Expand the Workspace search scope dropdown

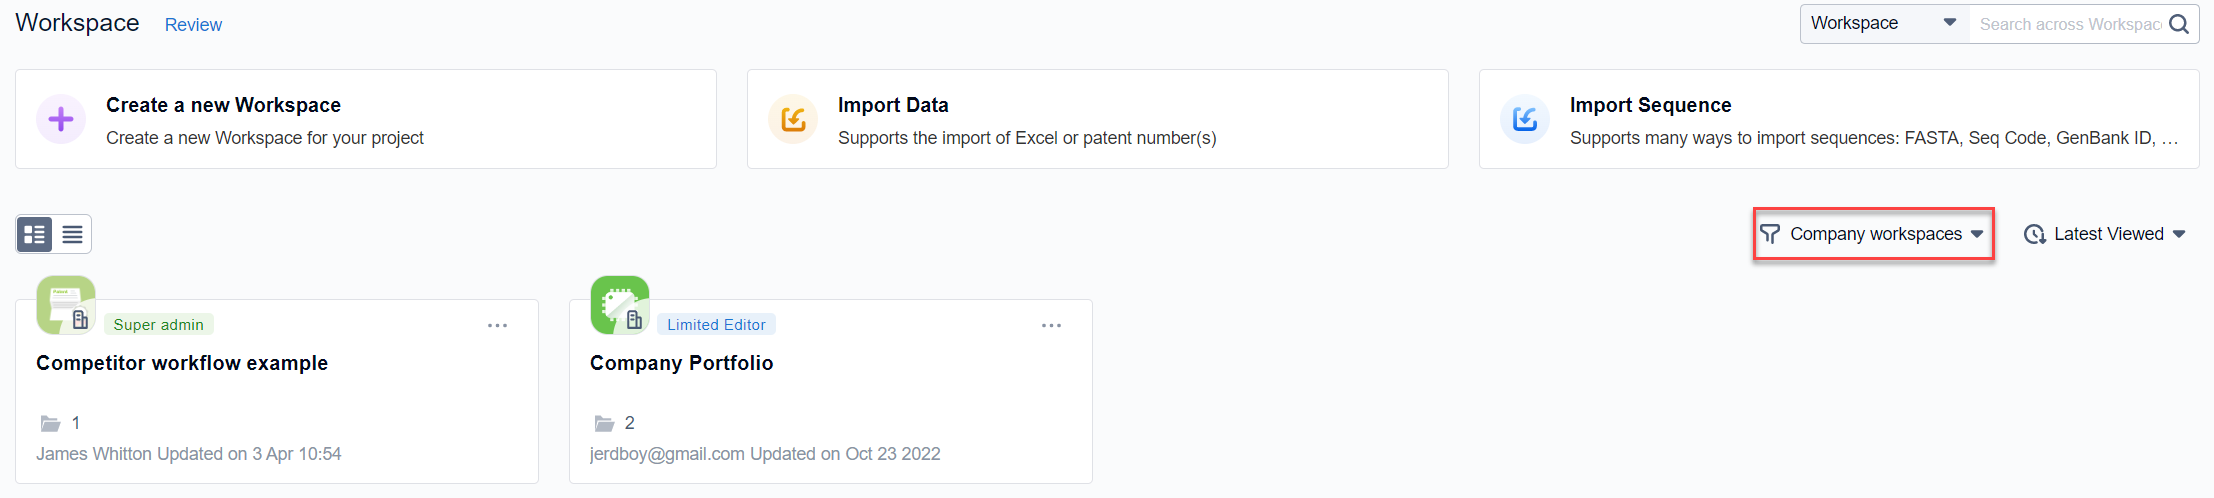click(1884, 24)
